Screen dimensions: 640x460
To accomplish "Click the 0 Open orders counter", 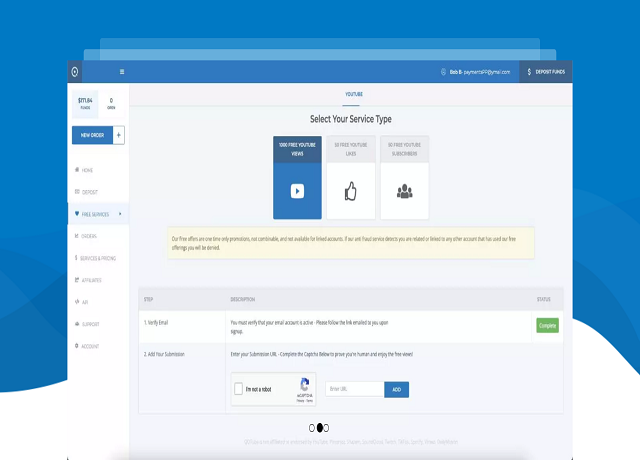I will click(111, 104).
